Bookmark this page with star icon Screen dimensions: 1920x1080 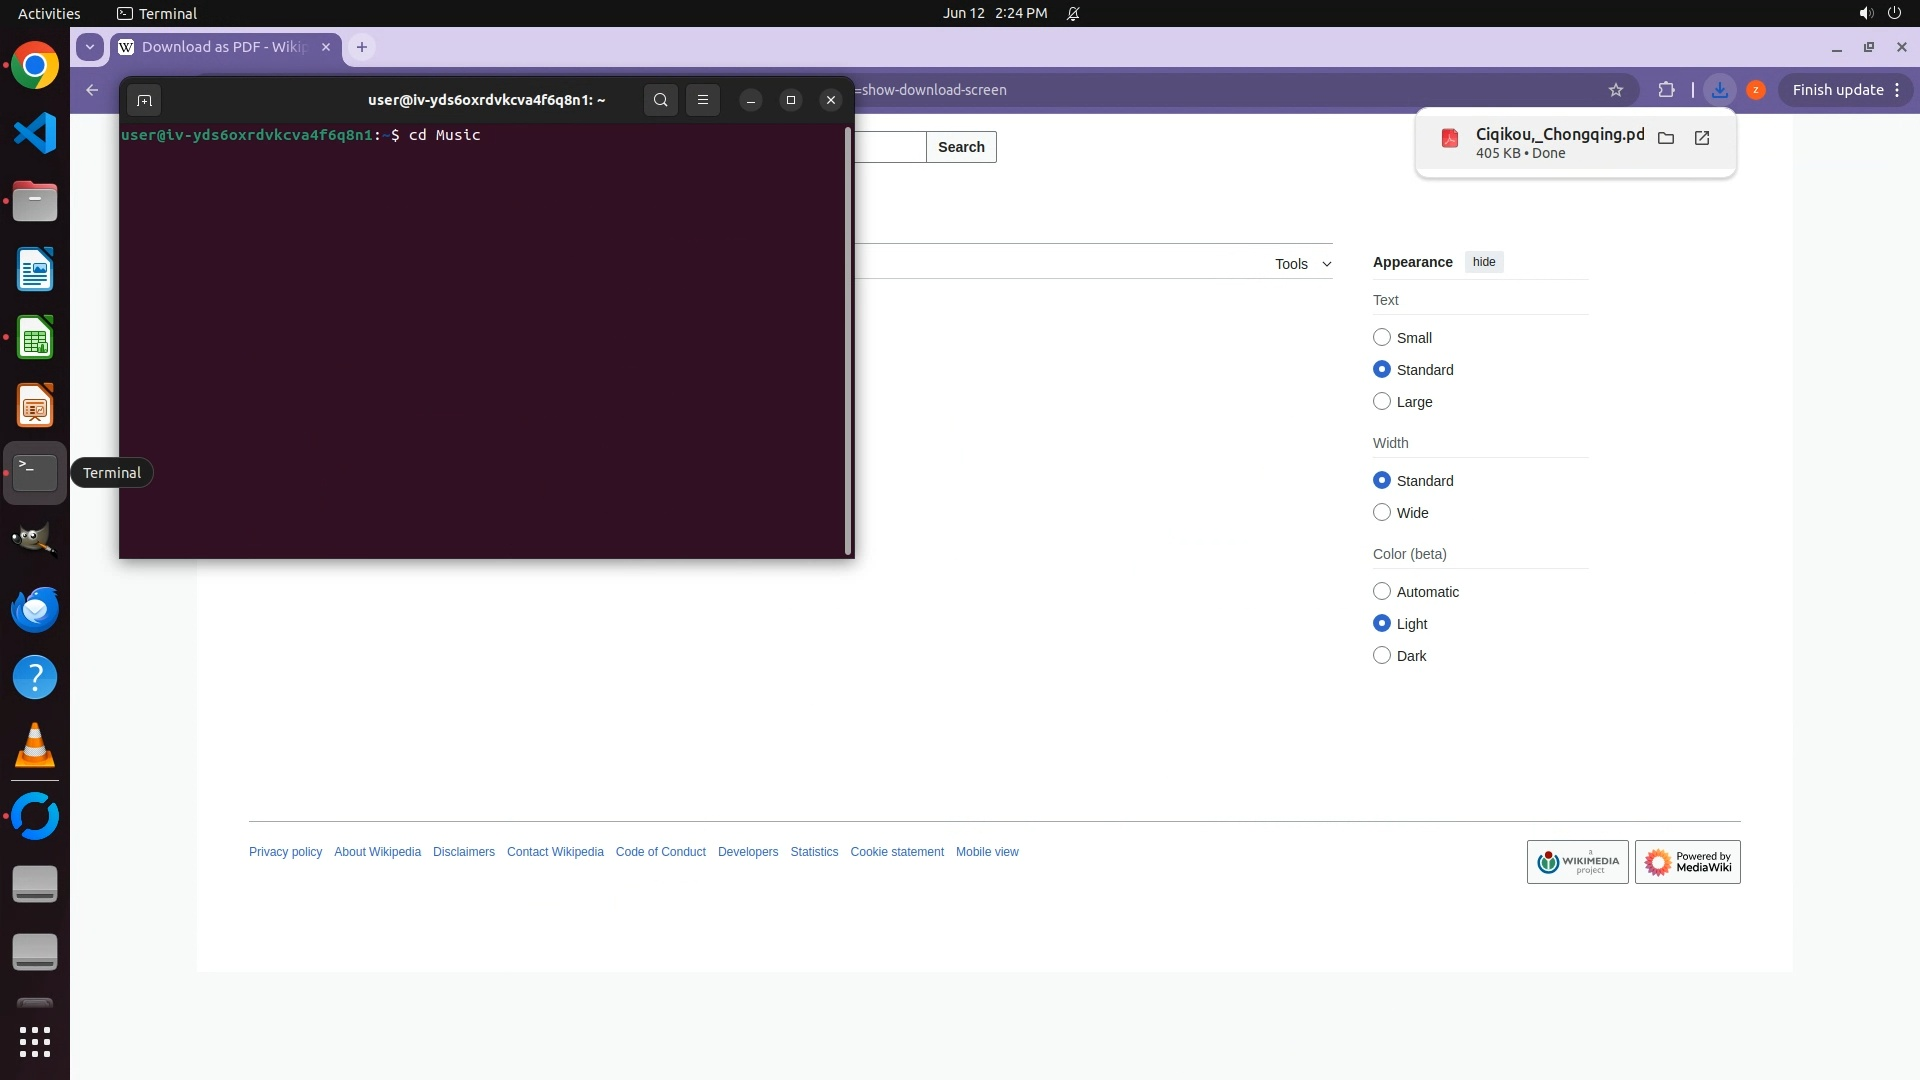pos(1616,90)
